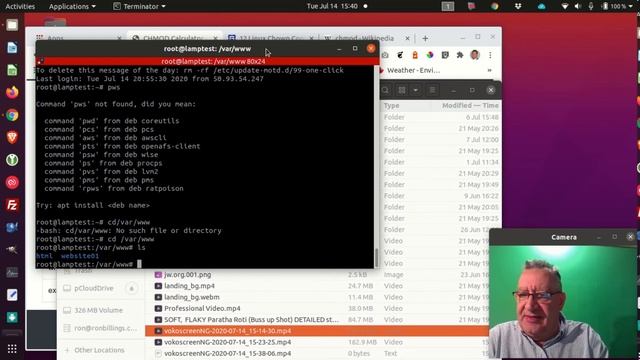Open the Files app in the dock
The width and height of the screenshot is (640, 360).
click(12, 25)
